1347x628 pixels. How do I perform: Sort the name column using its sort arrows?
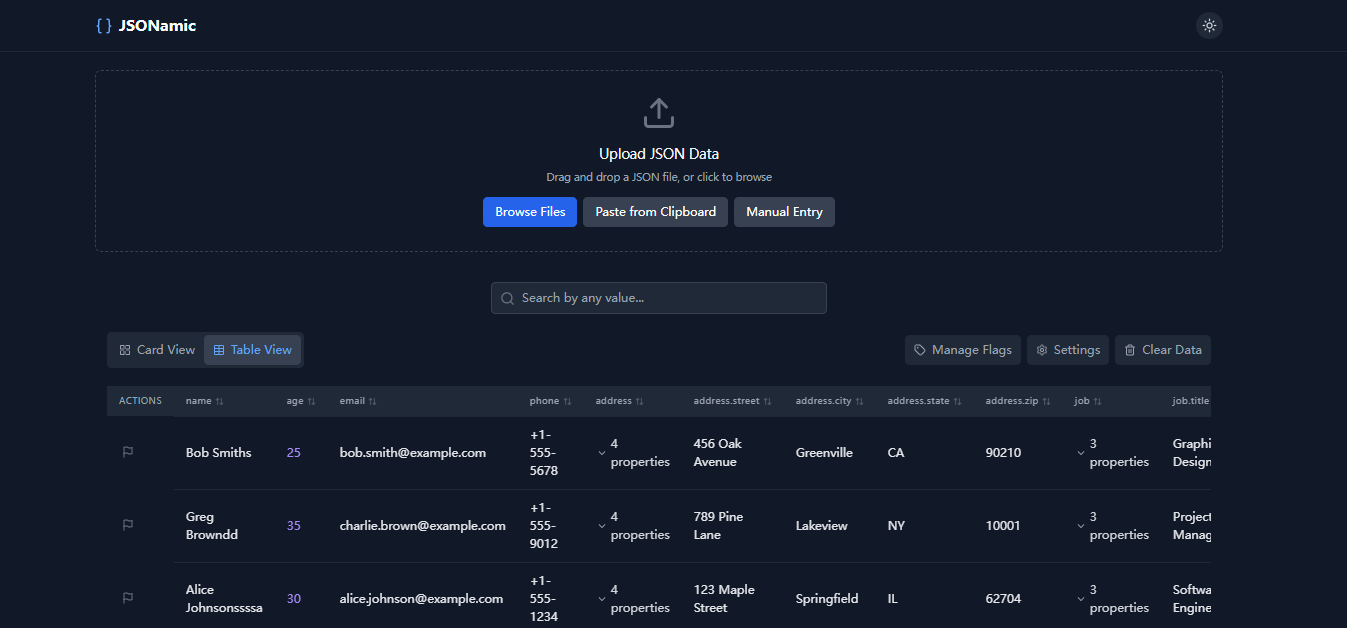click(x=221, y=400)
